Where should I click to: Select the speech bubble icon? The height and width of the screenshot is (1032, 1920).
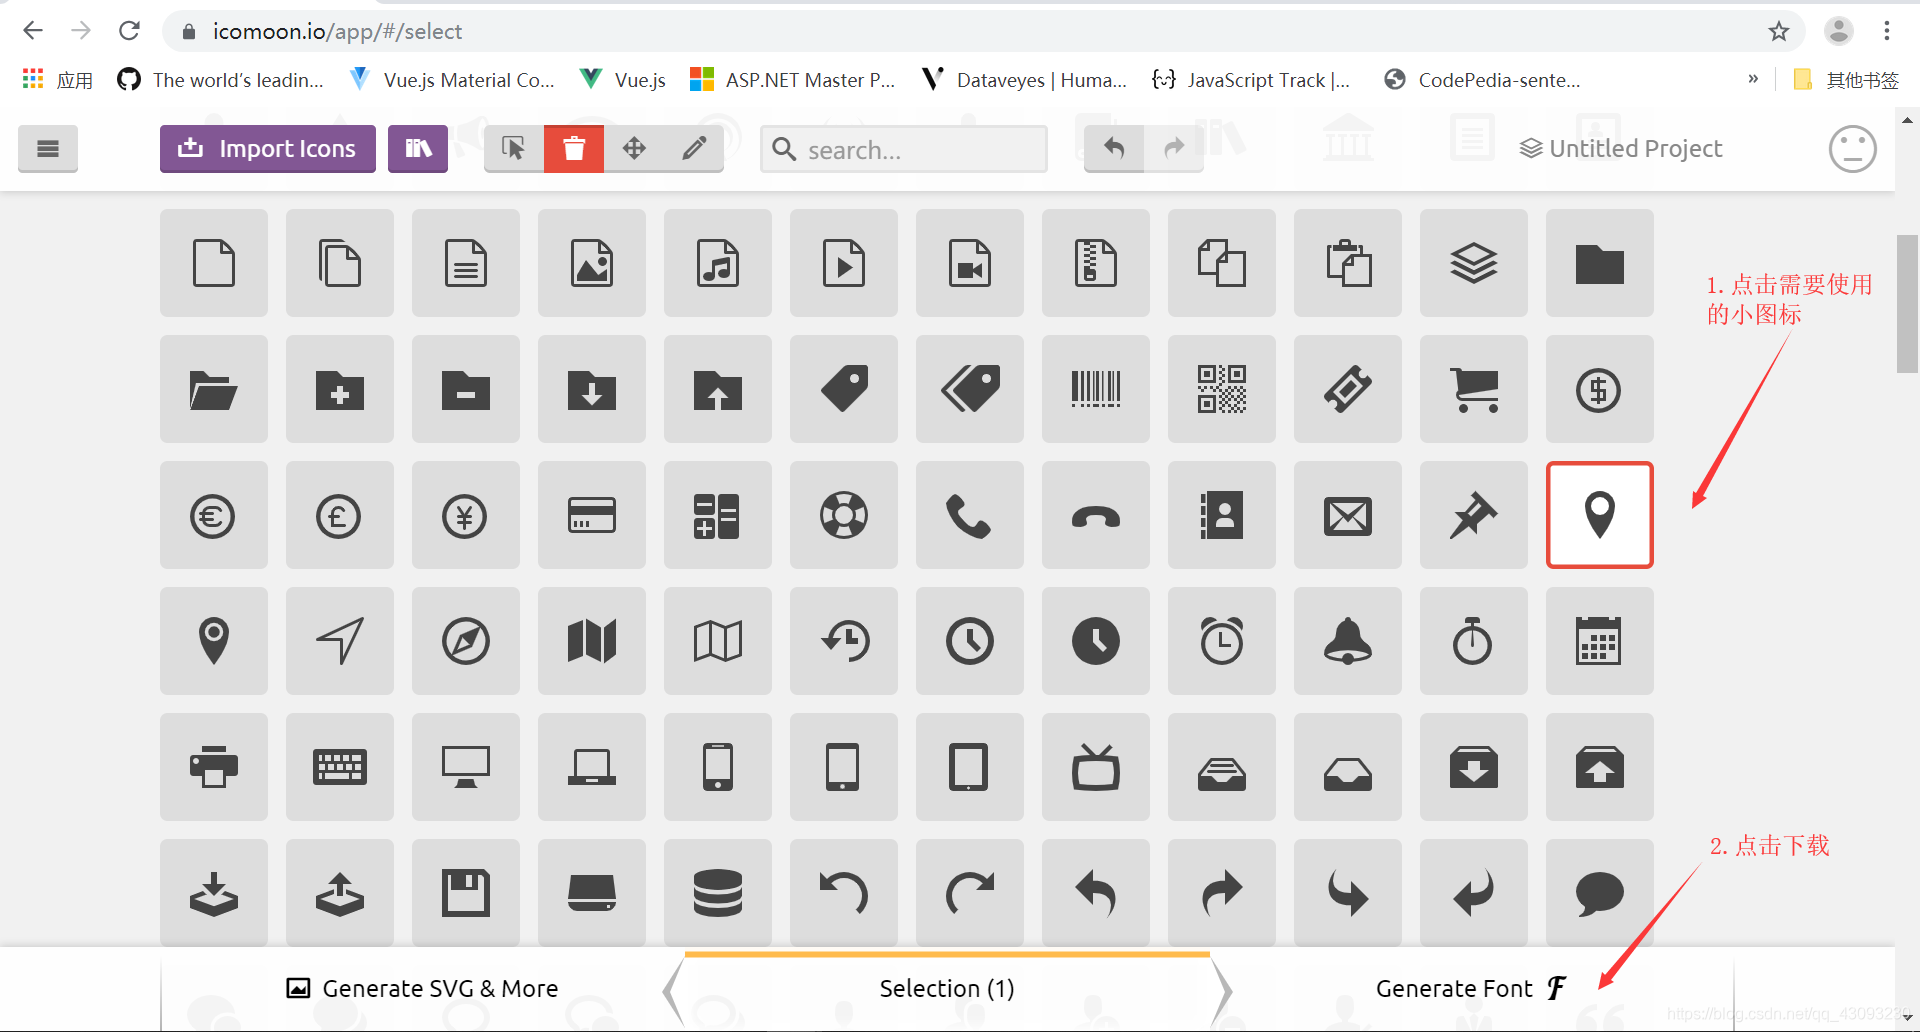click(x=1600, y=893)
